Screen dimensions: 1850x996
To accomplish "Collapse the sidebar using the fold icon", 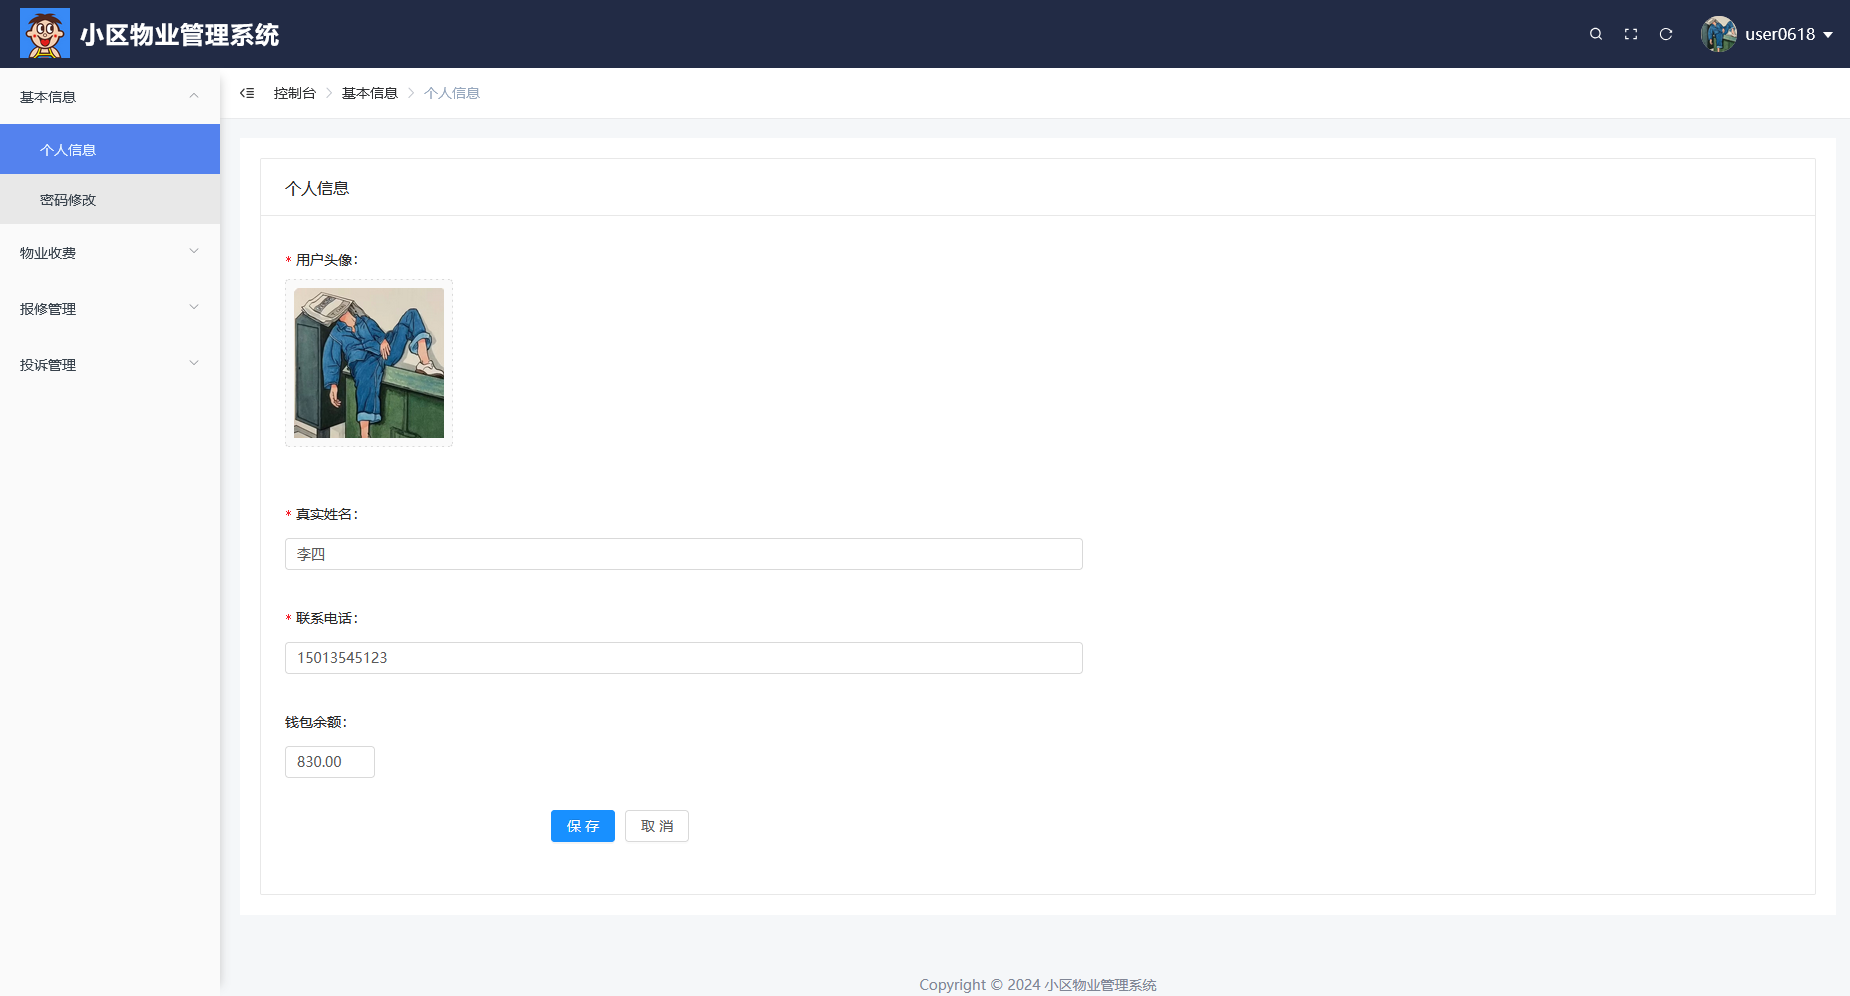I will point(247,93).
